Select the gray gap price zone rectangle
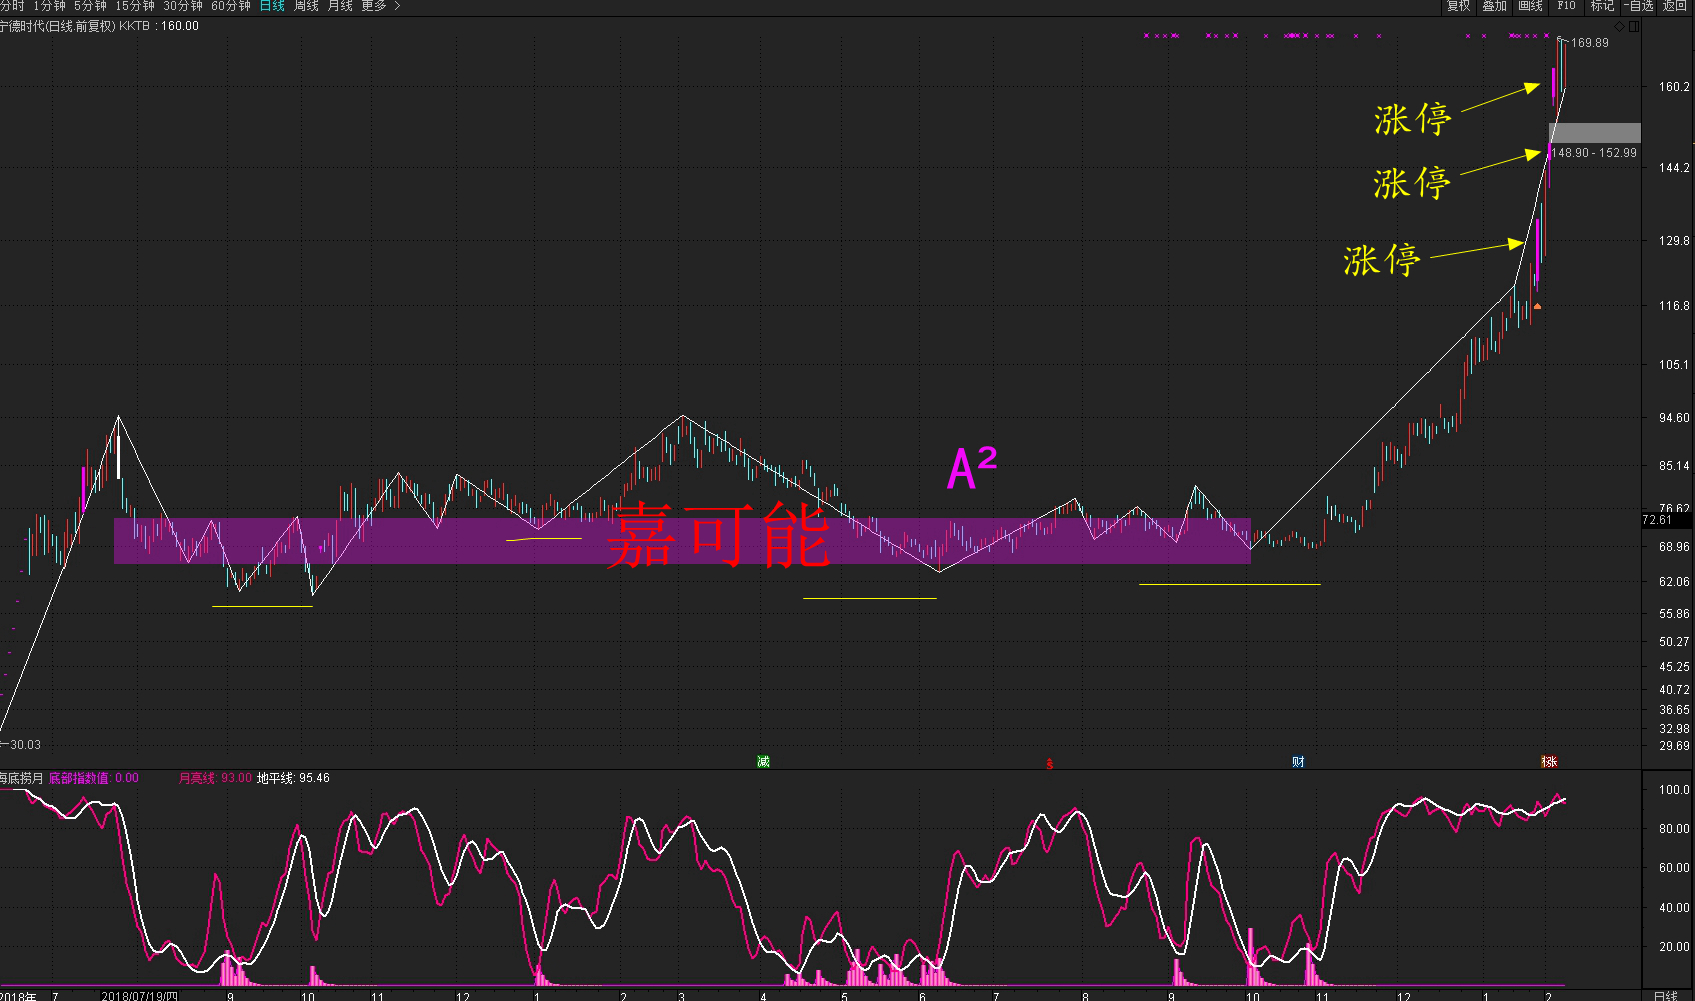Screen dimensions: 1695x1001 click(1595, 133)
